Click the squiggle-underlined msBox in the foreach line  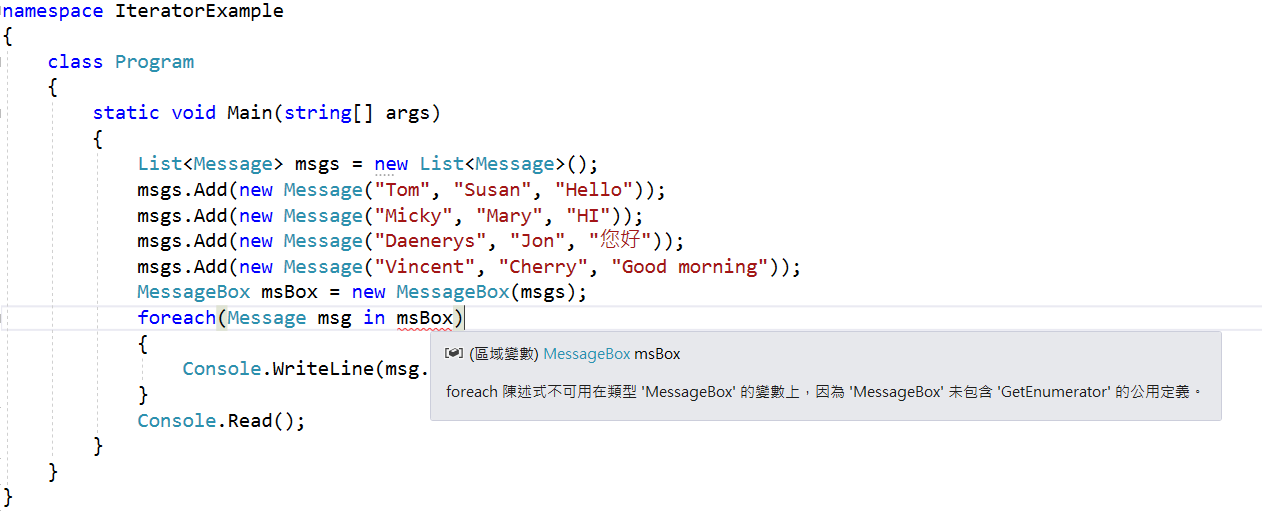click(425, 318)
